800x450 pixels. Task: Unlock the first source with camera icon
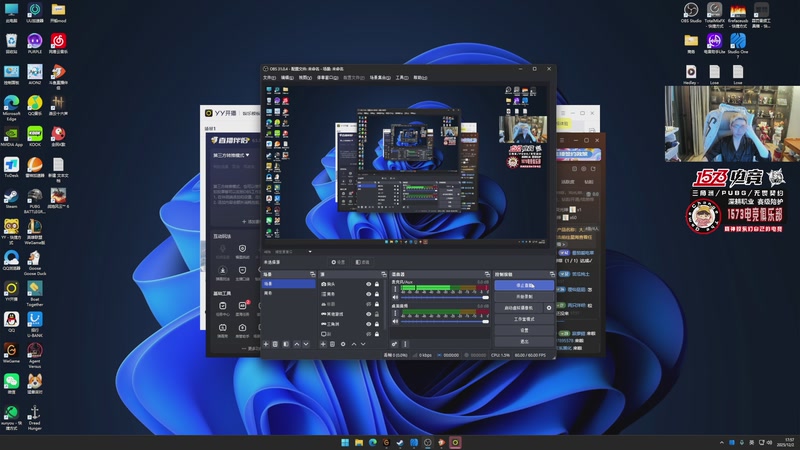[x=377, y=284]
